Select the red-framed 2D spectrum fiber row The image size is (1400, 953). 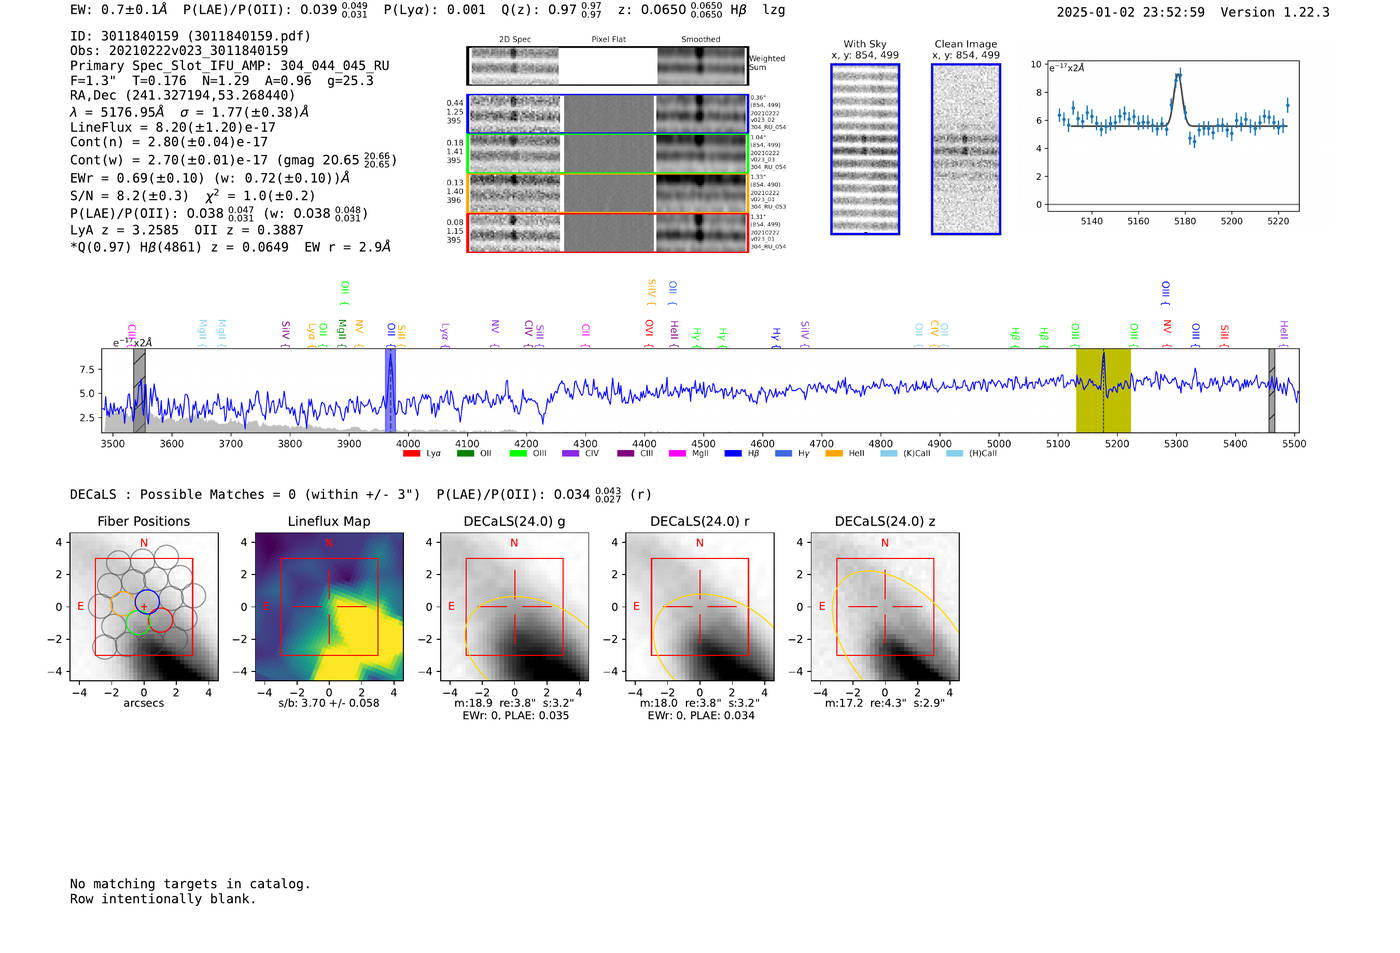607,232
